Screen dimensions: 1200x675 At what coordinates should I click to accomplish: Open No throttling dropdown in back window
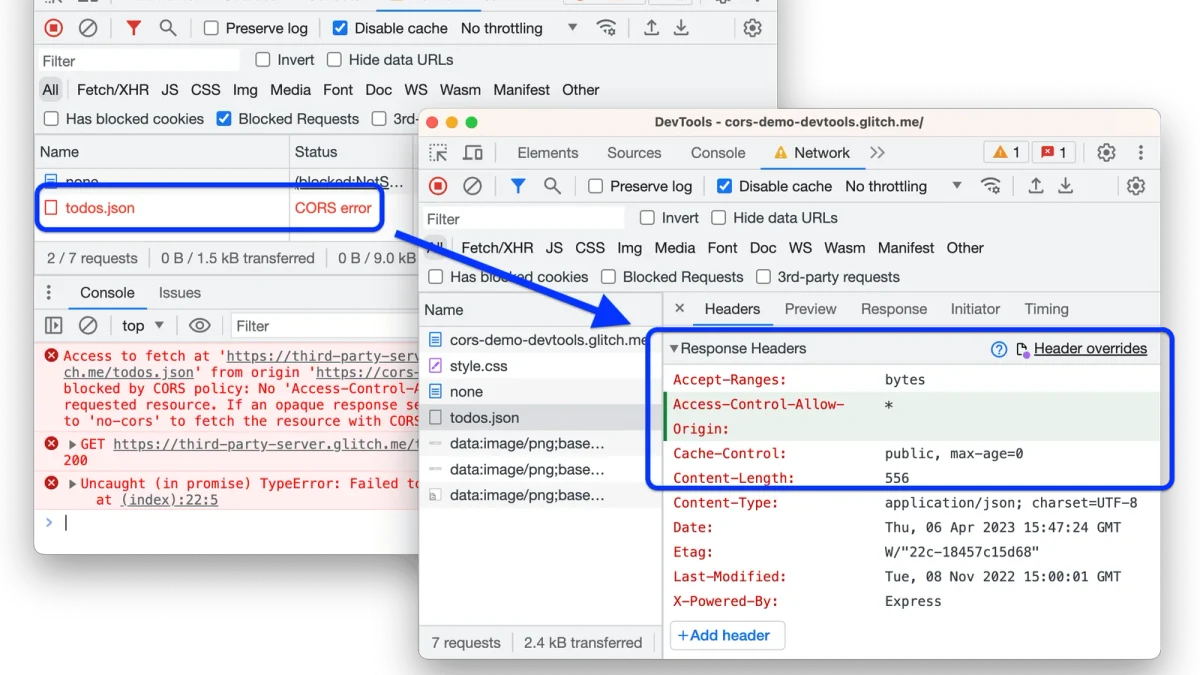coord(519,28)
